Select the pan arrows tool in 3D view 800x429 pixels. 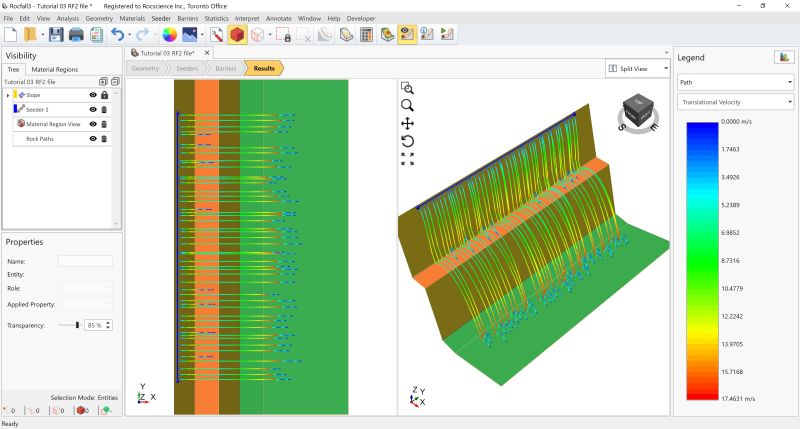[x=407, y=123]
